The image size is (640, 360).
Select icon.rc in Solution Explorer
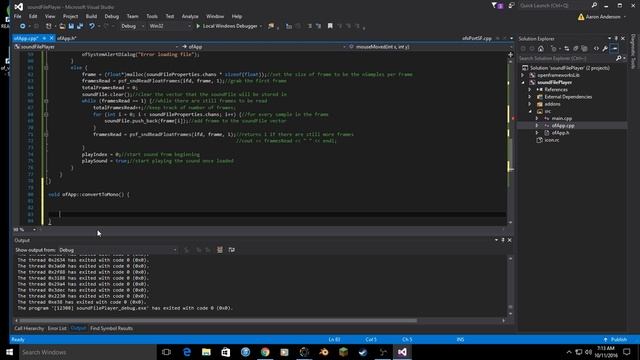point(552,140)
